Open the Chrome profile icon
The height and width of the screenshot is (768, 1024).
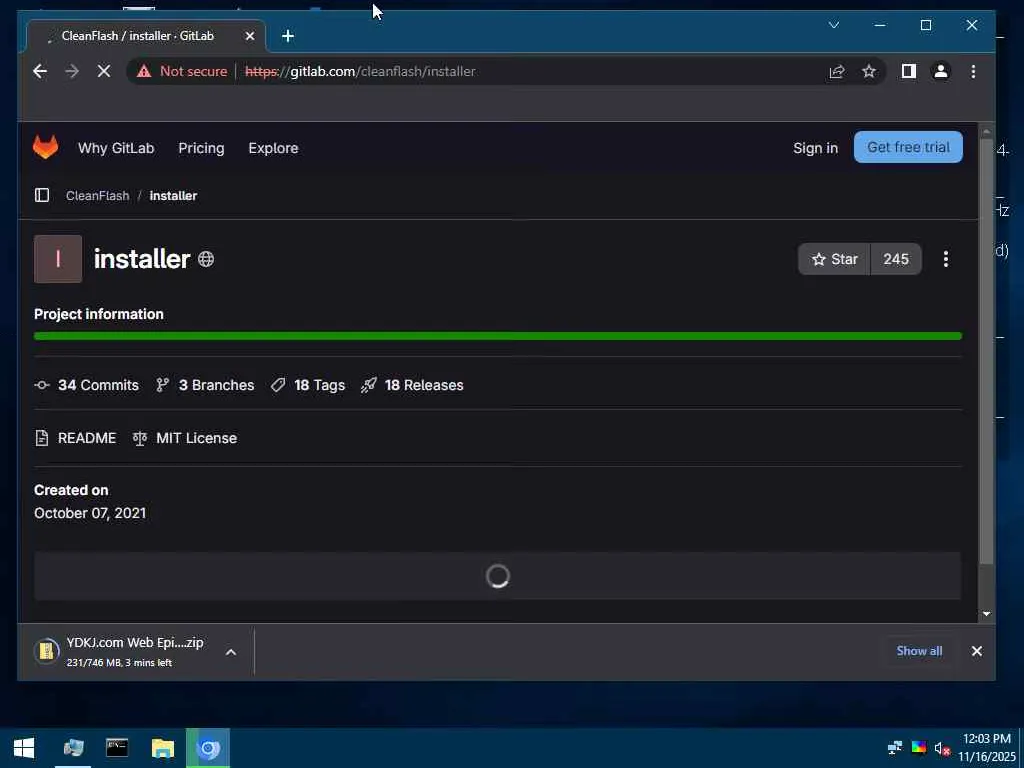click(940, 71)
